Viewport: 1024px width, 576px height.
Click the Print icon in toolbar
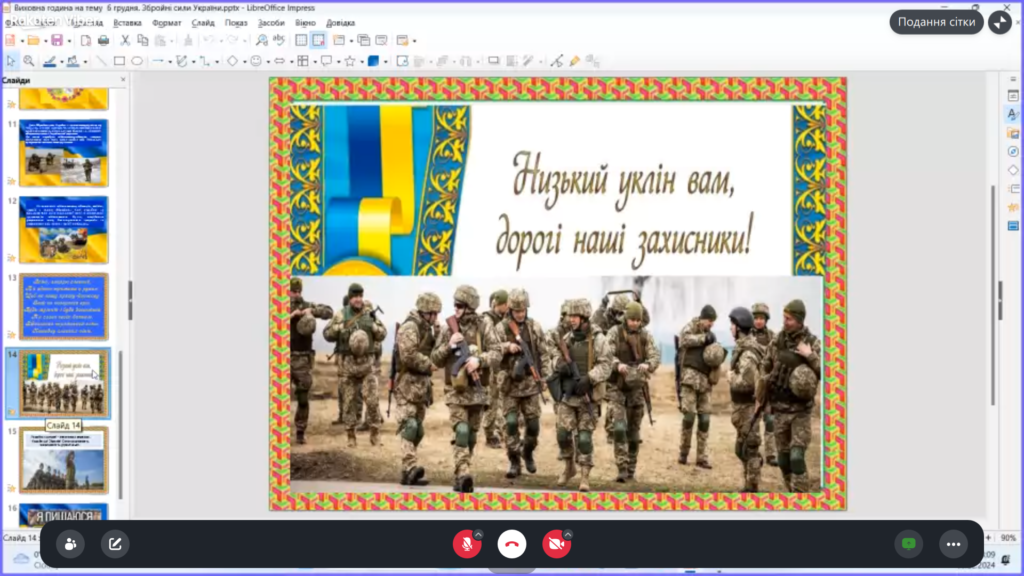coord(102,40)
